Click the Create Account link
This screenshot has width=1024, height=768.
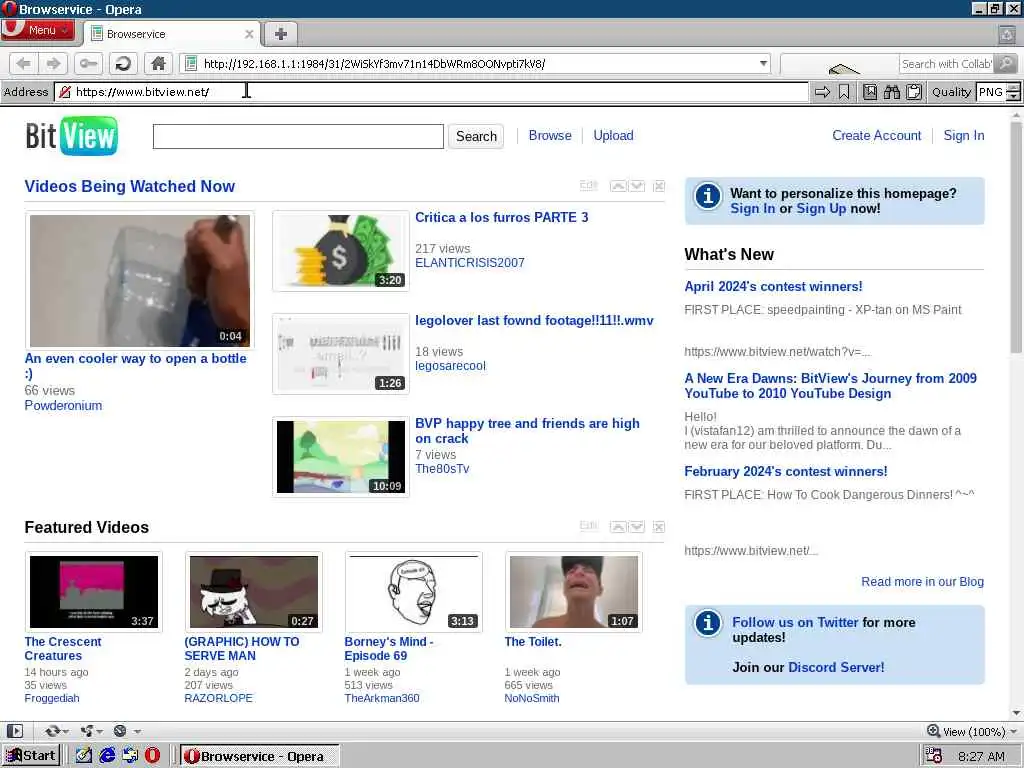tap(876, 135)
